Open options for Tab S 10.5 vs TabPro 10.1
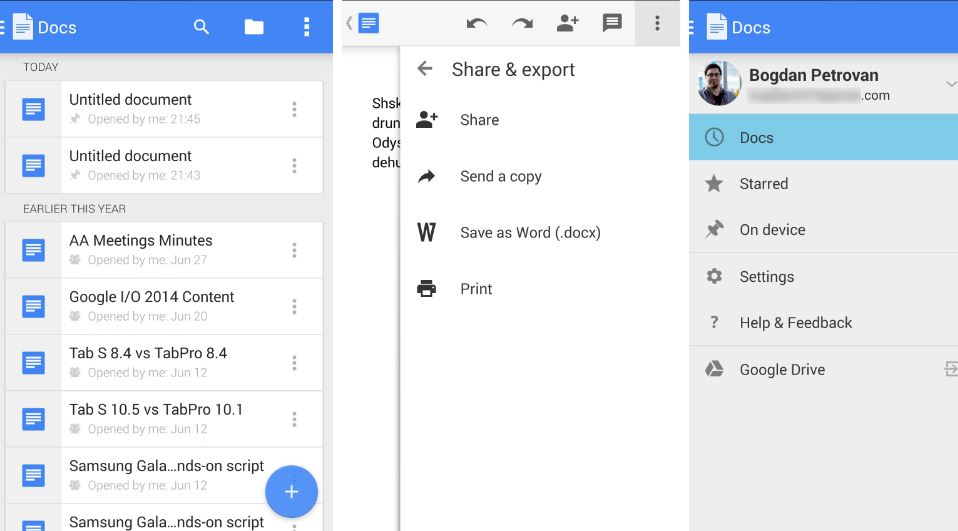Image resolution: width=958 pixels, height=531 pixels. 294,419
